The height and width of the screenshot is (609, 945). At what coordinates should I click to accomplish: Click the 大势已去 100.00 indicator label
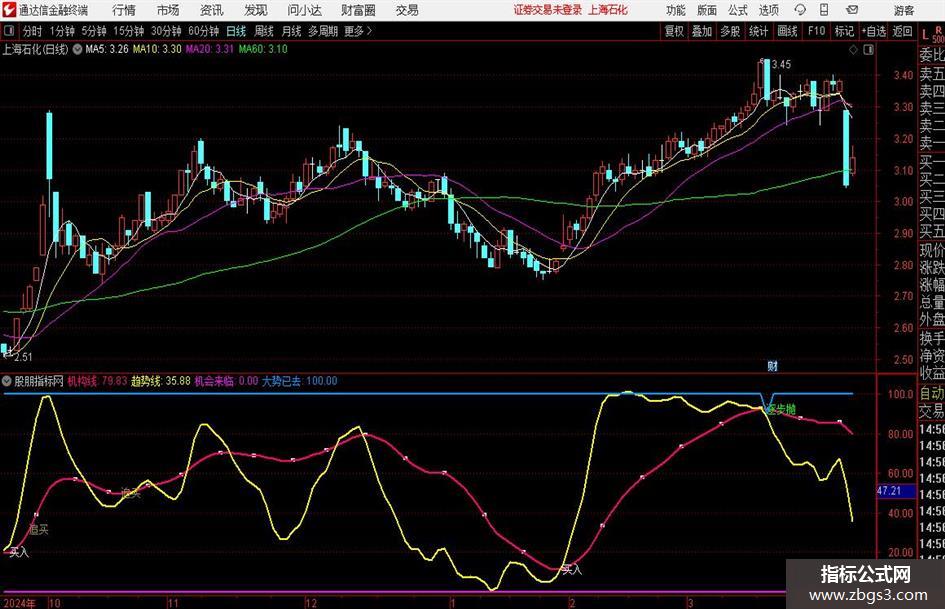pos(300,381)
